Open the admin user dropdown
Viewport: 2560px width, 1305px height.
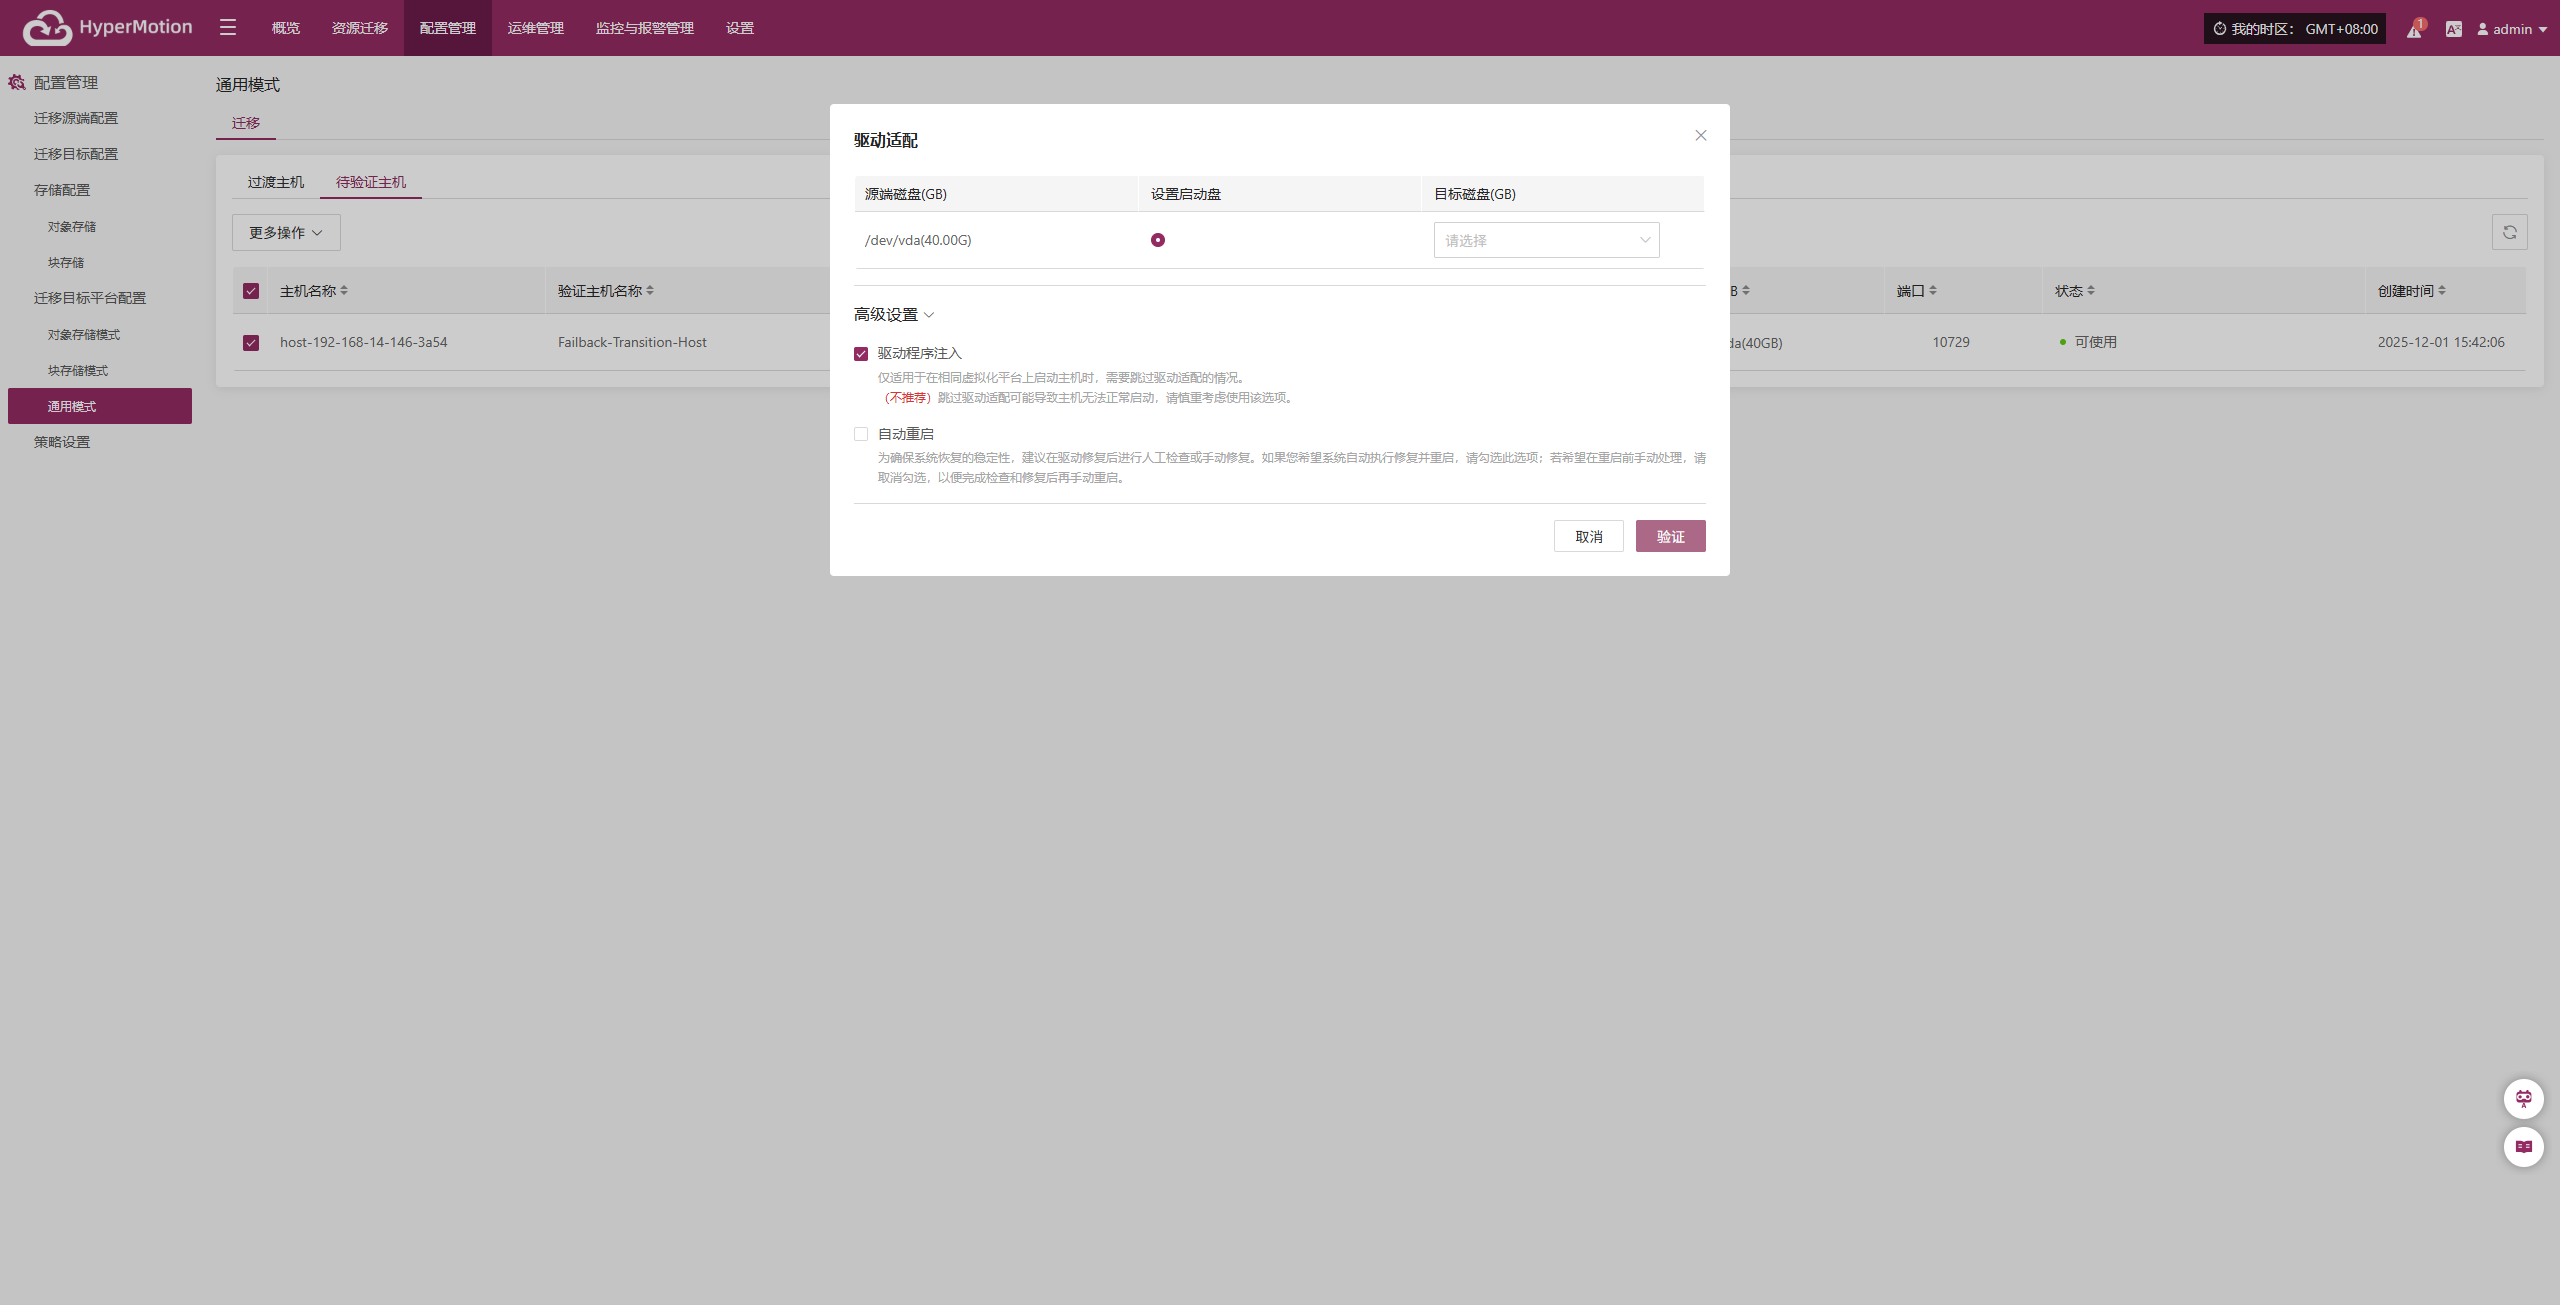coord(2511,29)
